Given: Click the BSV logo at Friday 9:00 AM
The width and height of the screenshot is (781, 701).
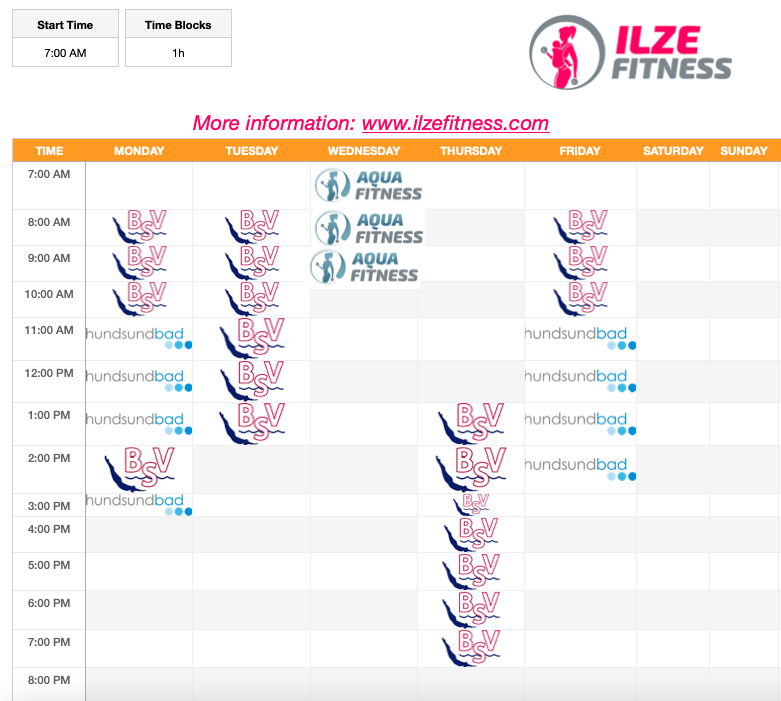Looking at the screenshot, I should click(x=580, y=263).
